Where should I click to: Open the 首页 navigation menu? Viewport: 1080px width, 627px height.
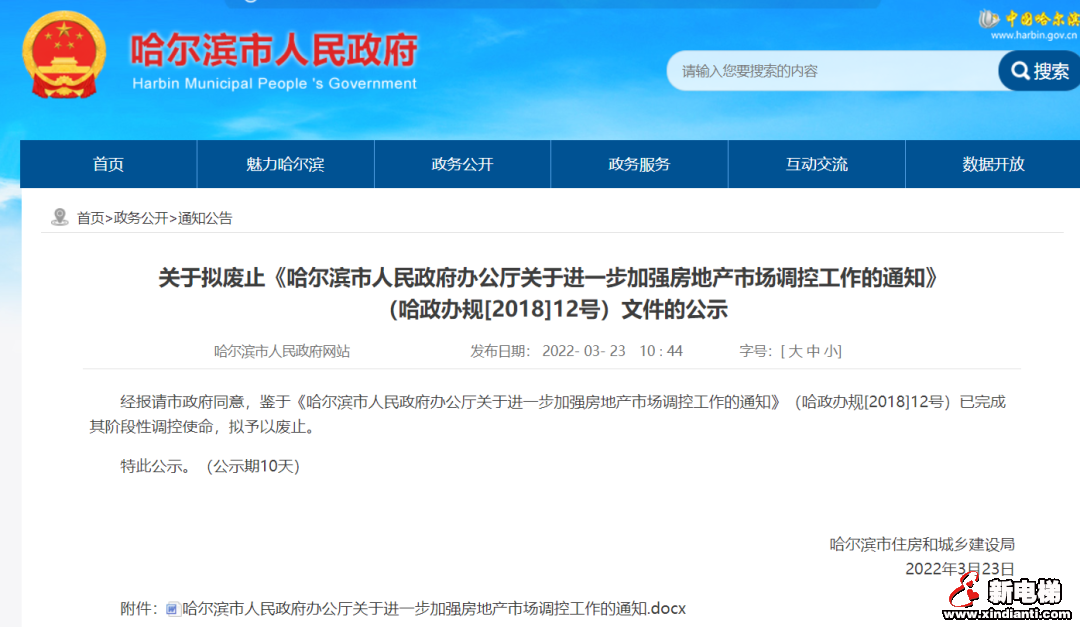(107, 164)
